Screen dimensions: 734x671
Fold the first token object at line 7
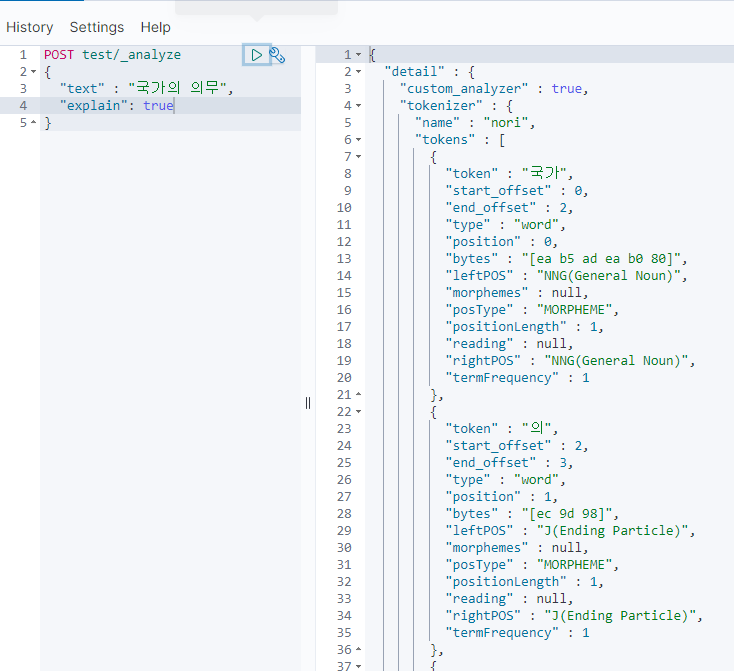[359, 157]
